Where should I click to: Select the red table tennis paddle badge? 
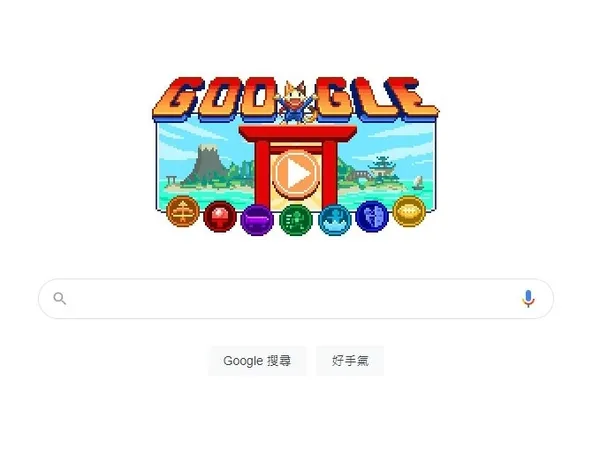220,216
